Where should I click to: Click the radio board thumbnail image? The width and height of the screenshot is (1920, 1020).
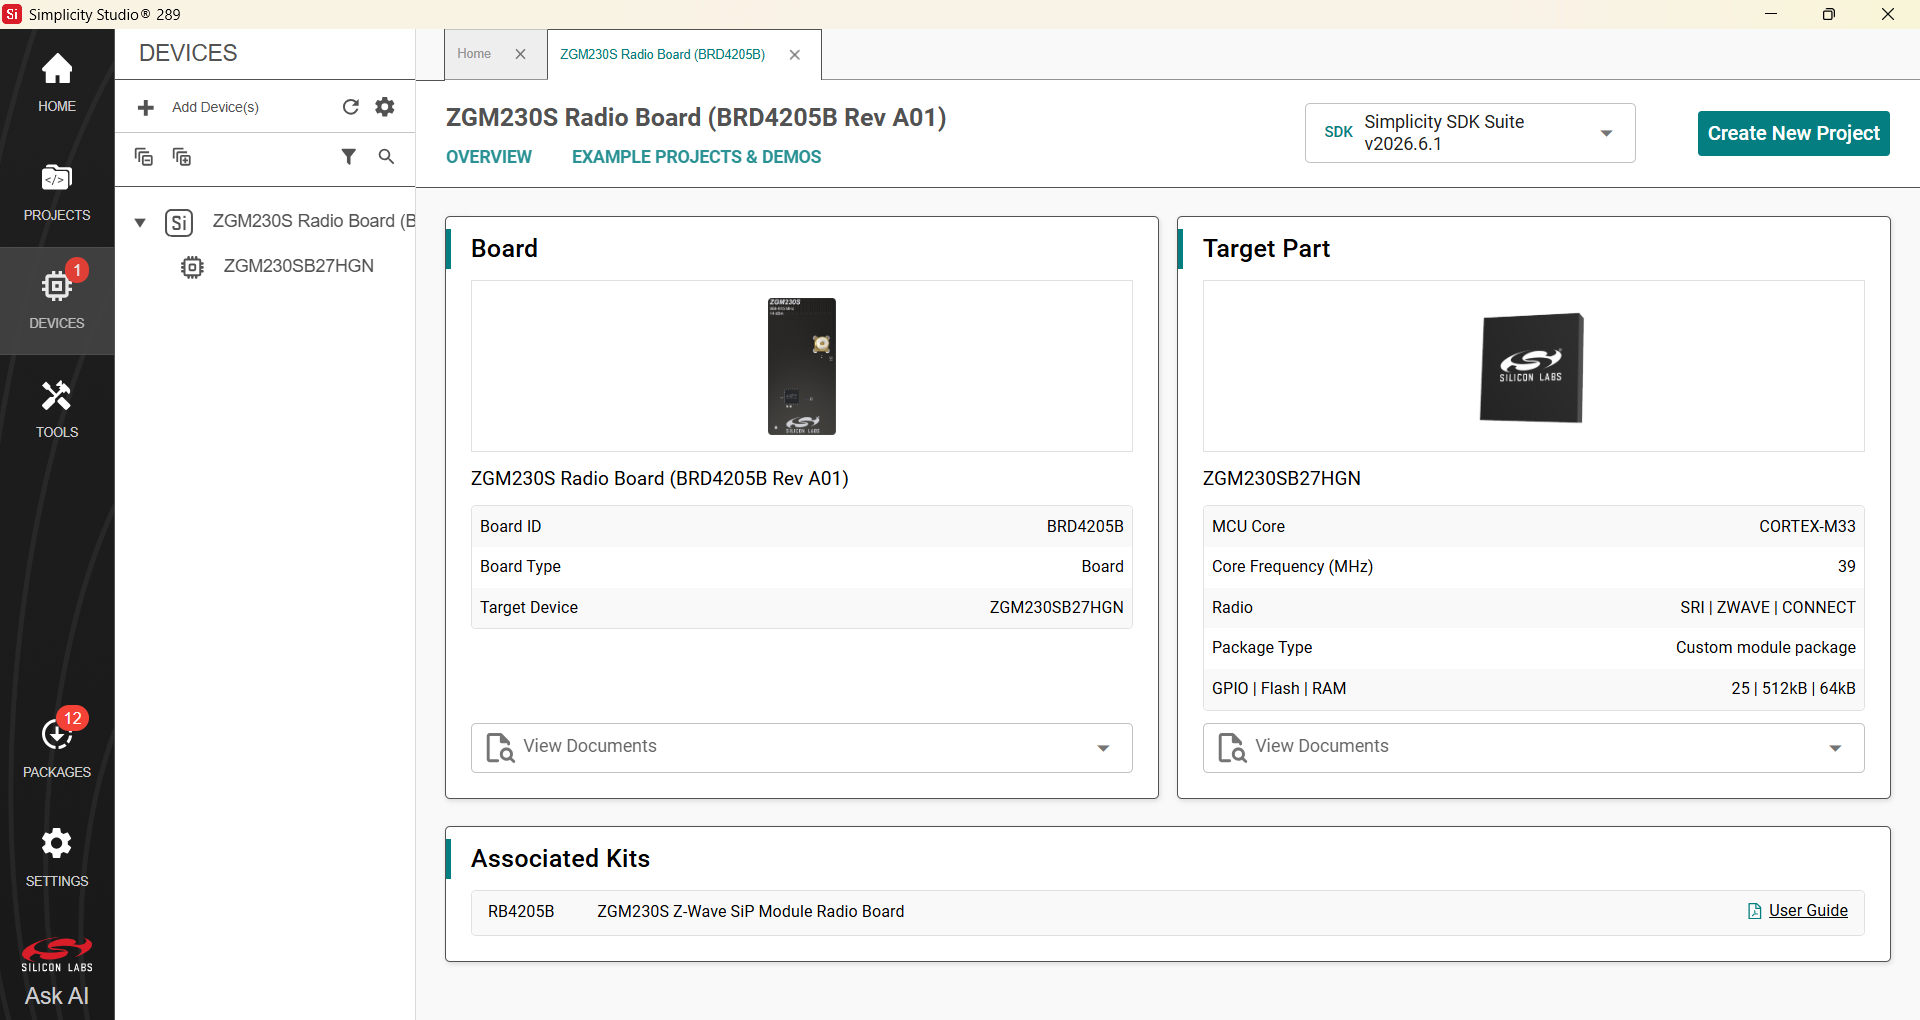click(802, 366)
